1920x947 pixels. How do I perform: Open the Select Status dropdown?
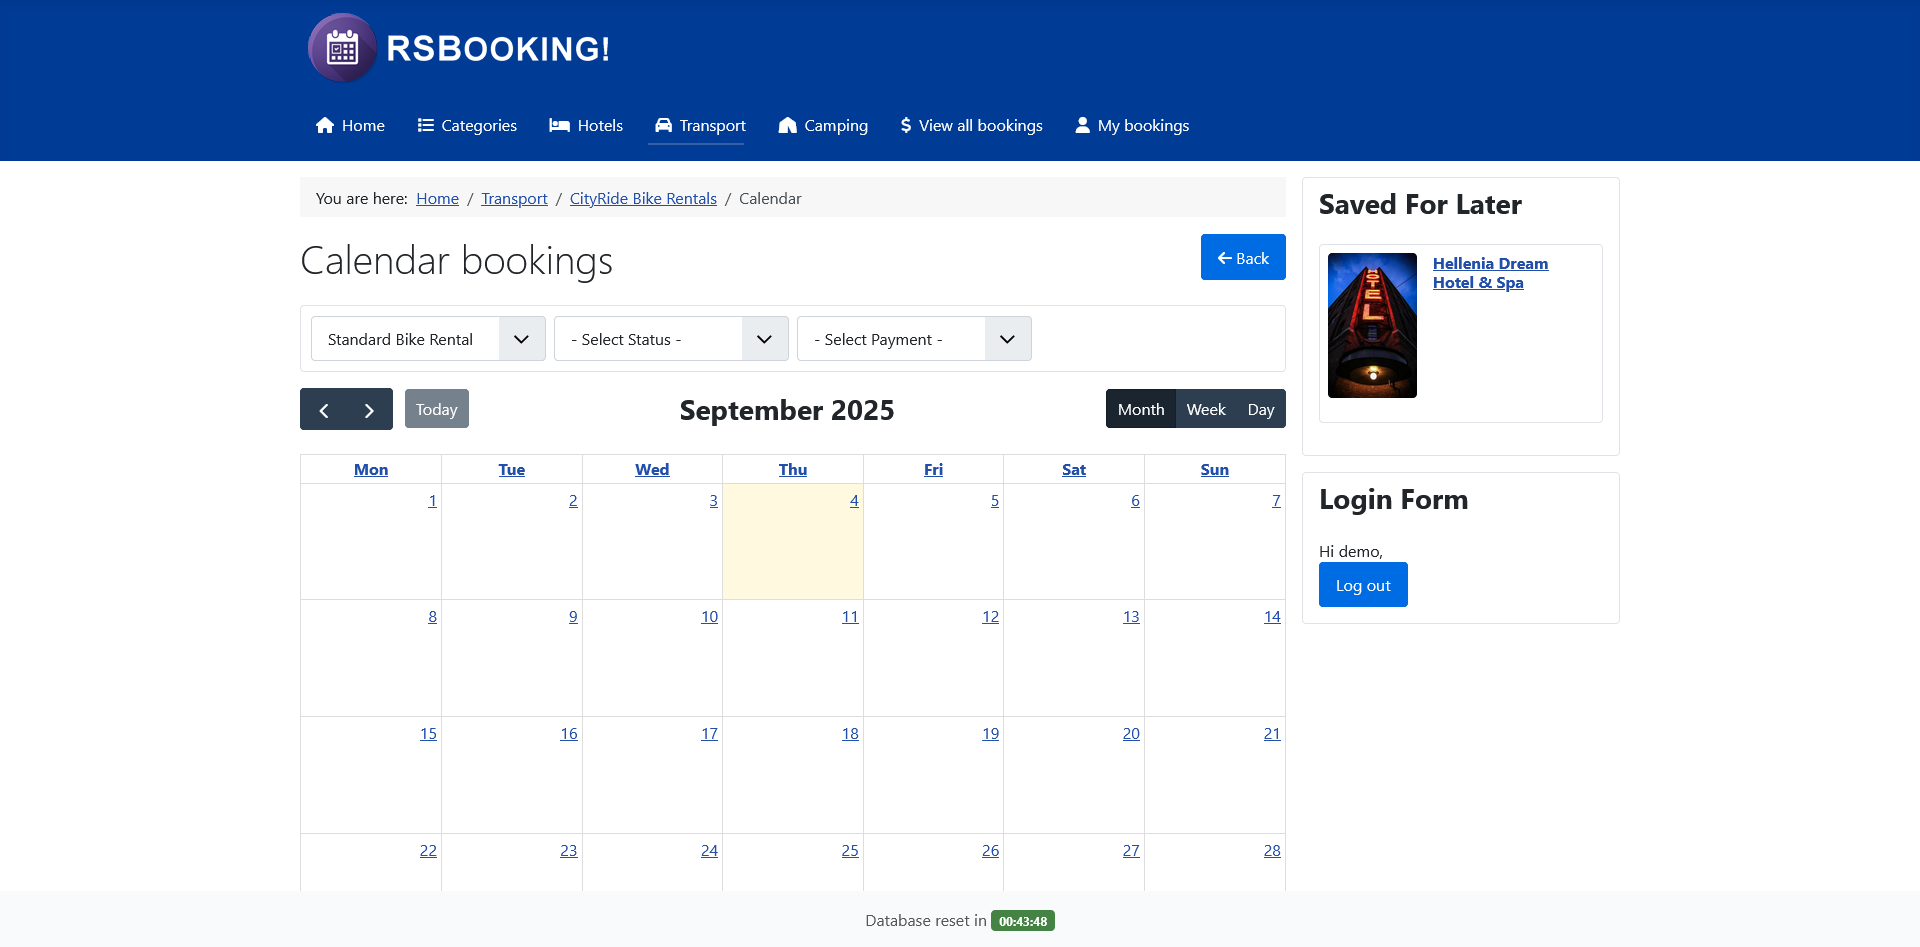(x=671, y=339)
